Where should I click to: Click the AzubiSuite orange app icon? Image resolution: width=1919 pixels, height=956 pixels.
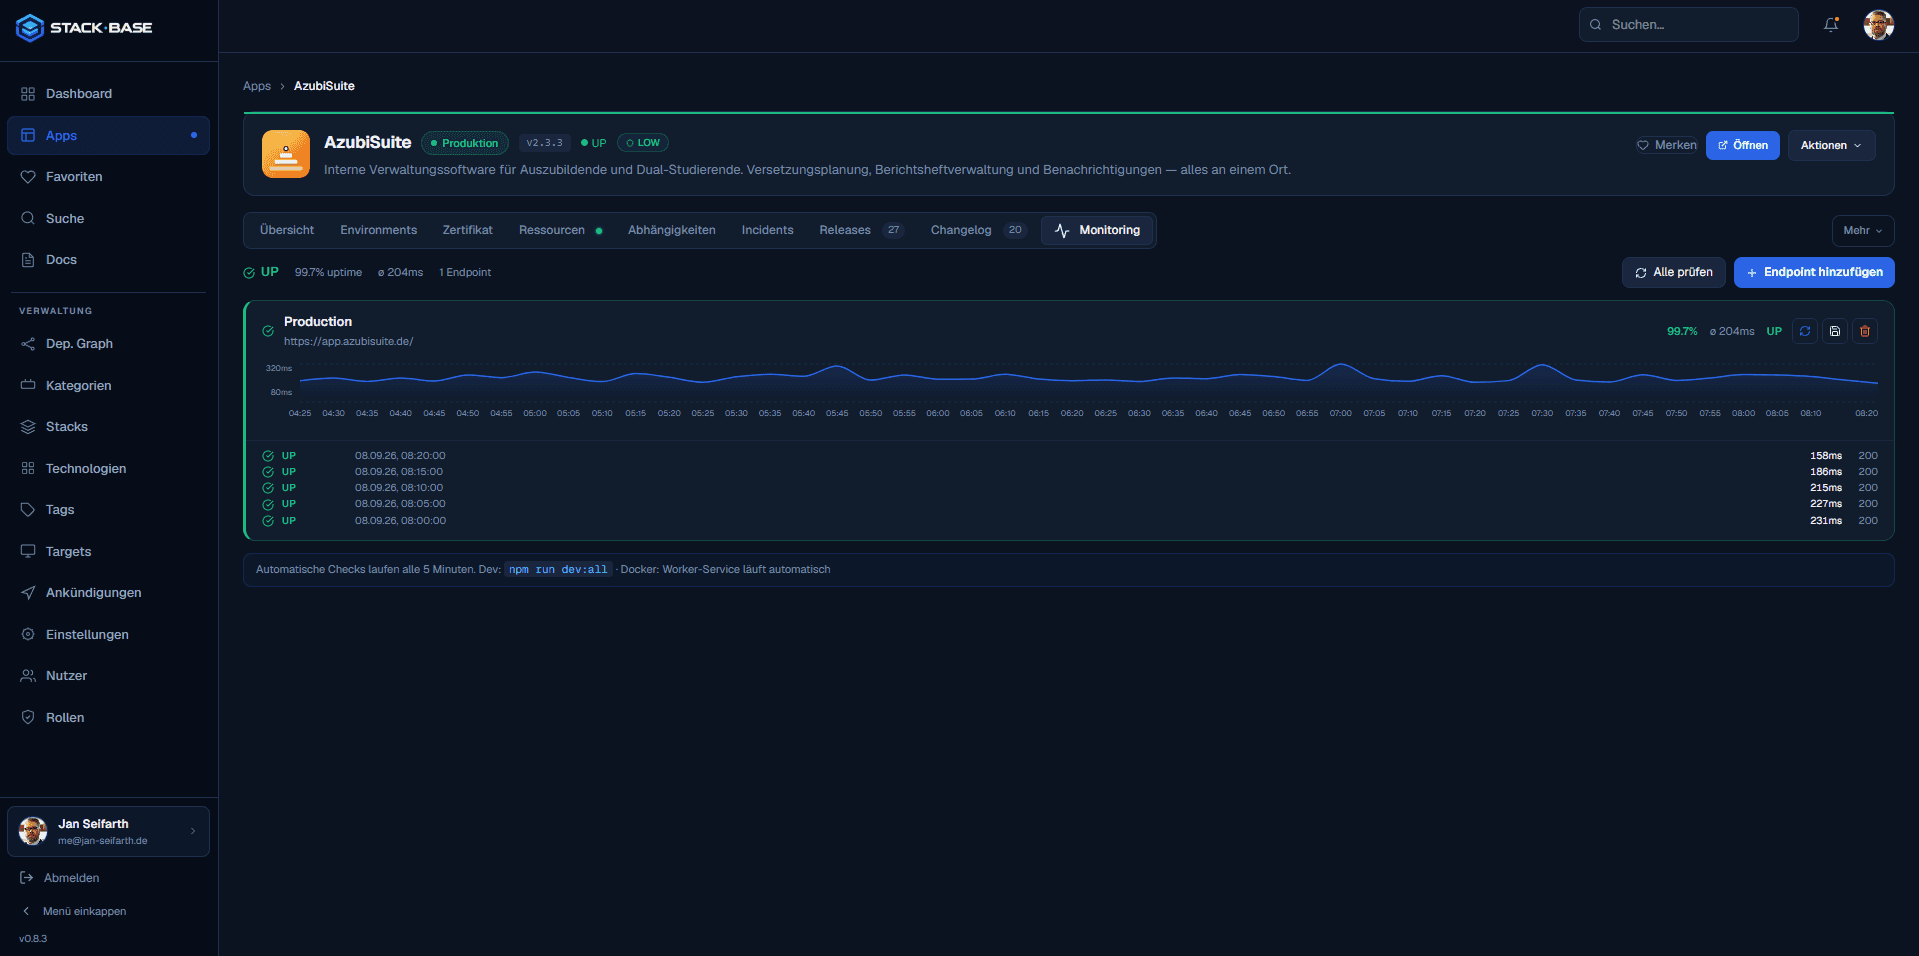tap(286, 154)
